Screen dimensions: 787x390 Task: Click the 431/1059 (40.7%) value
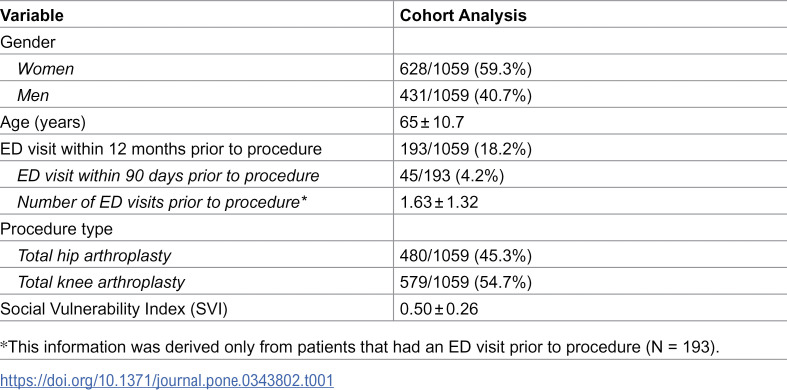coord(465,95)
